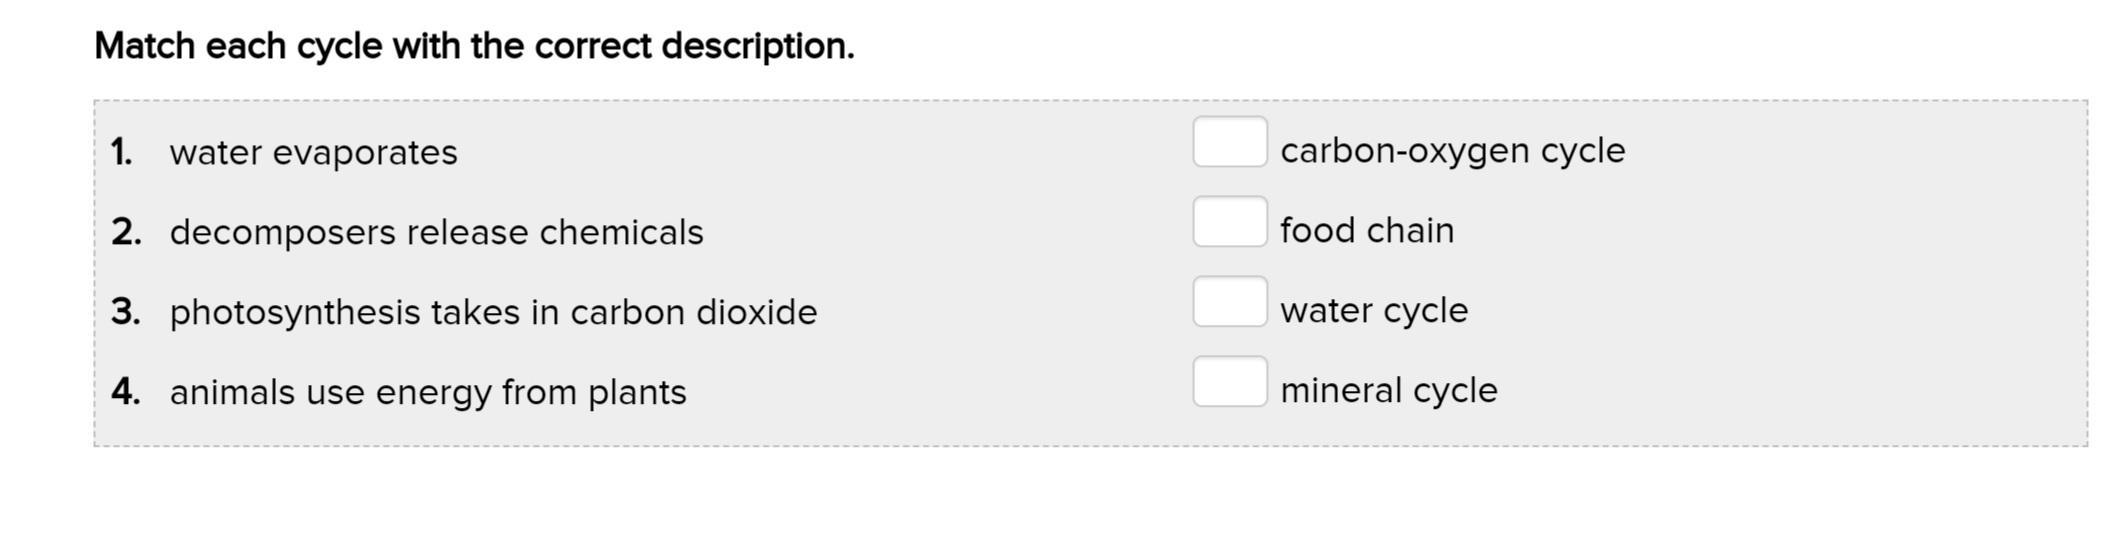Click the 'mineral cycle' label
The image size is (2126, 538).
coord(1388,391)
